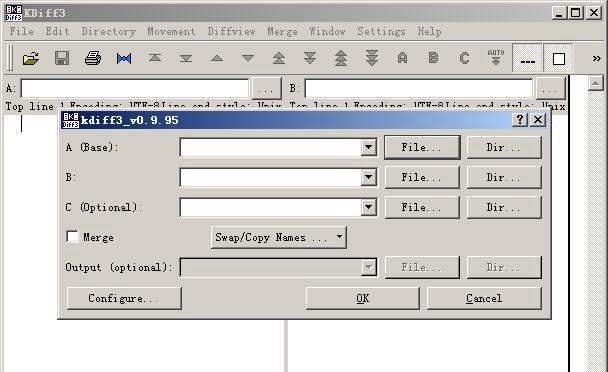608x372 pixels.
Task: Open the Window menu
Action: point(327,31)
